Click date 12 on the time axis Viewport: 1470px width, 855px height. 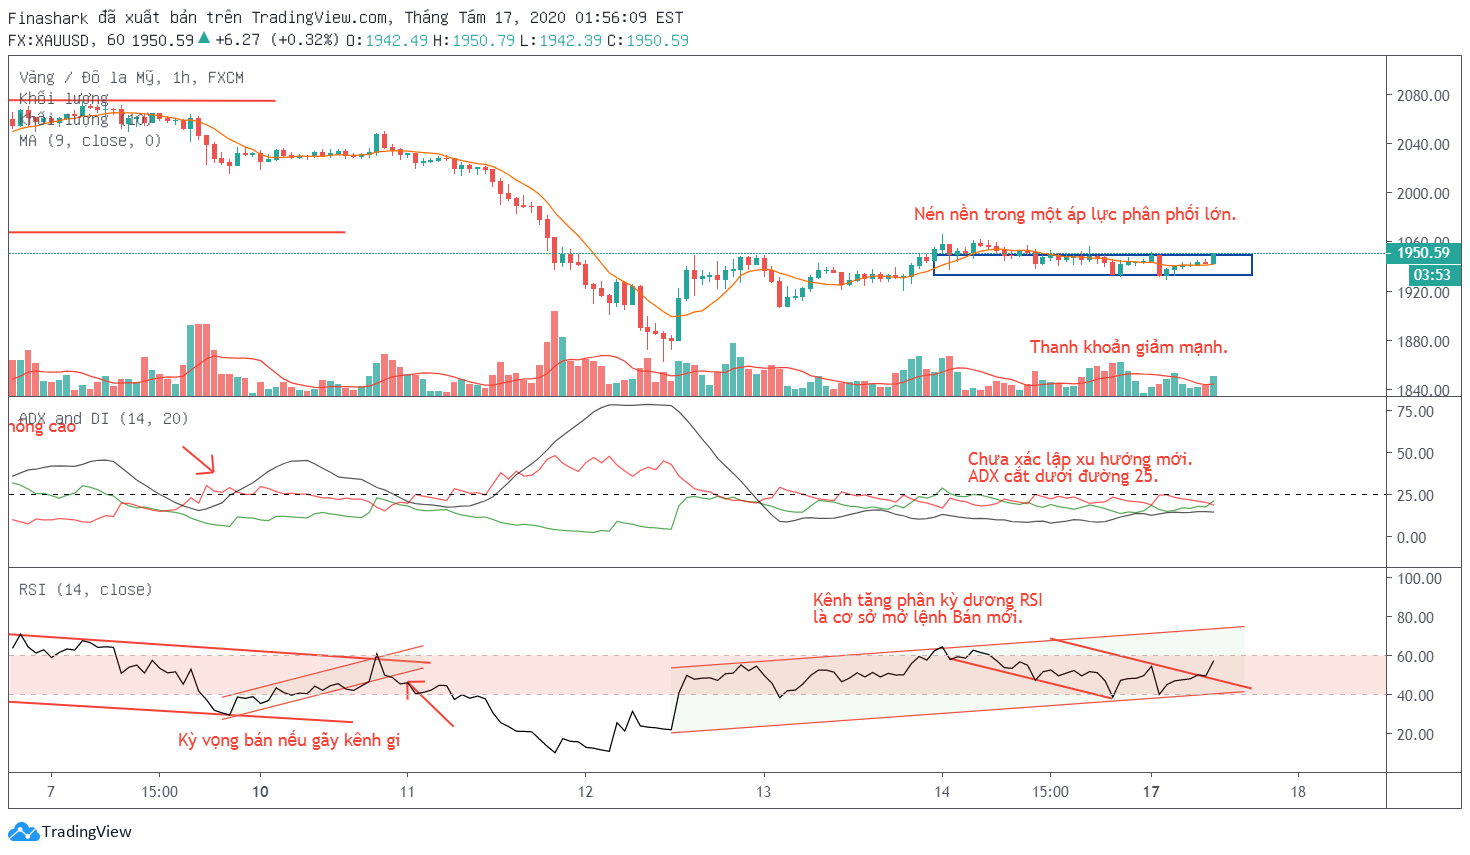click(x=585, y=791)
